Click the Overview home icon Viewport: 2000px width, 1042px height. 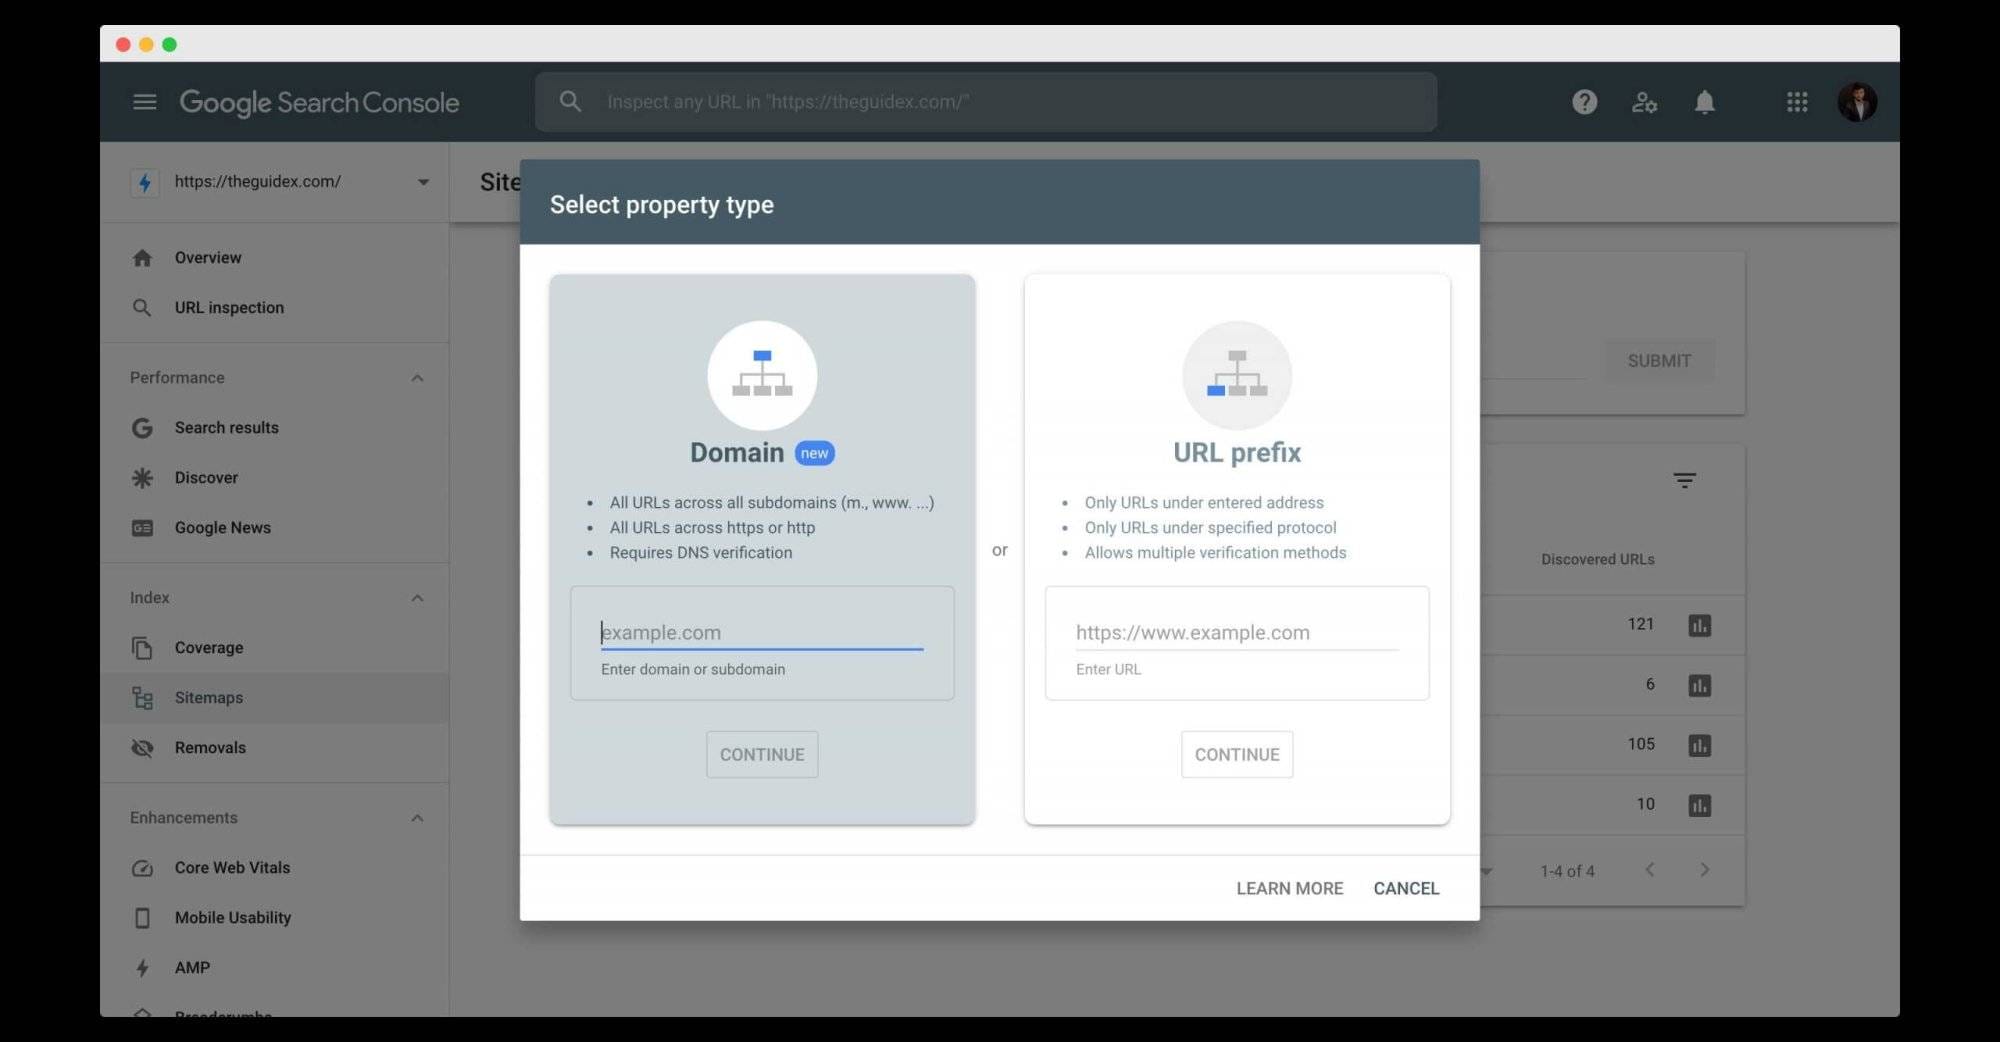142,258
